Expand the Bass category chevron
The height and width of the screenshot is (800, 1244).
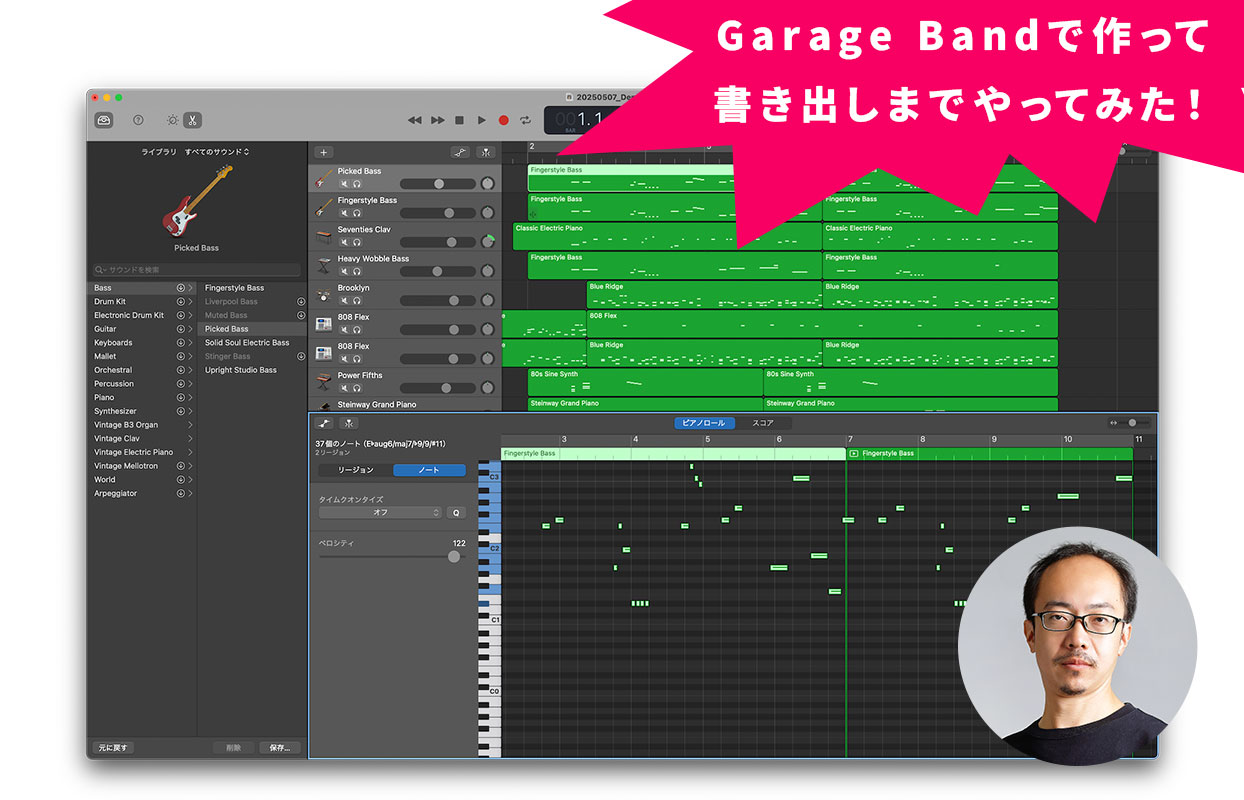[190, 288]
